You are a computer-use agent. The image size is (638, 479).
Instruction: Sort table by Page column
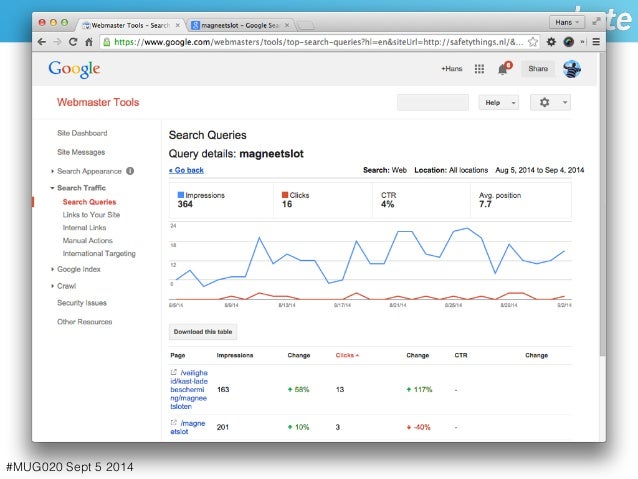(x=177, y=355)
